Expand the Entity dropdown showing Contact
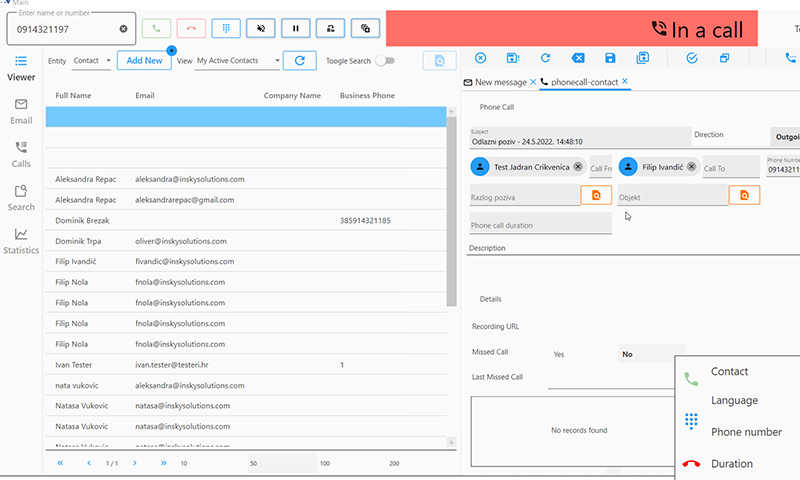The image size is (800, 480). pyautogui.click(x=92, y=61)
